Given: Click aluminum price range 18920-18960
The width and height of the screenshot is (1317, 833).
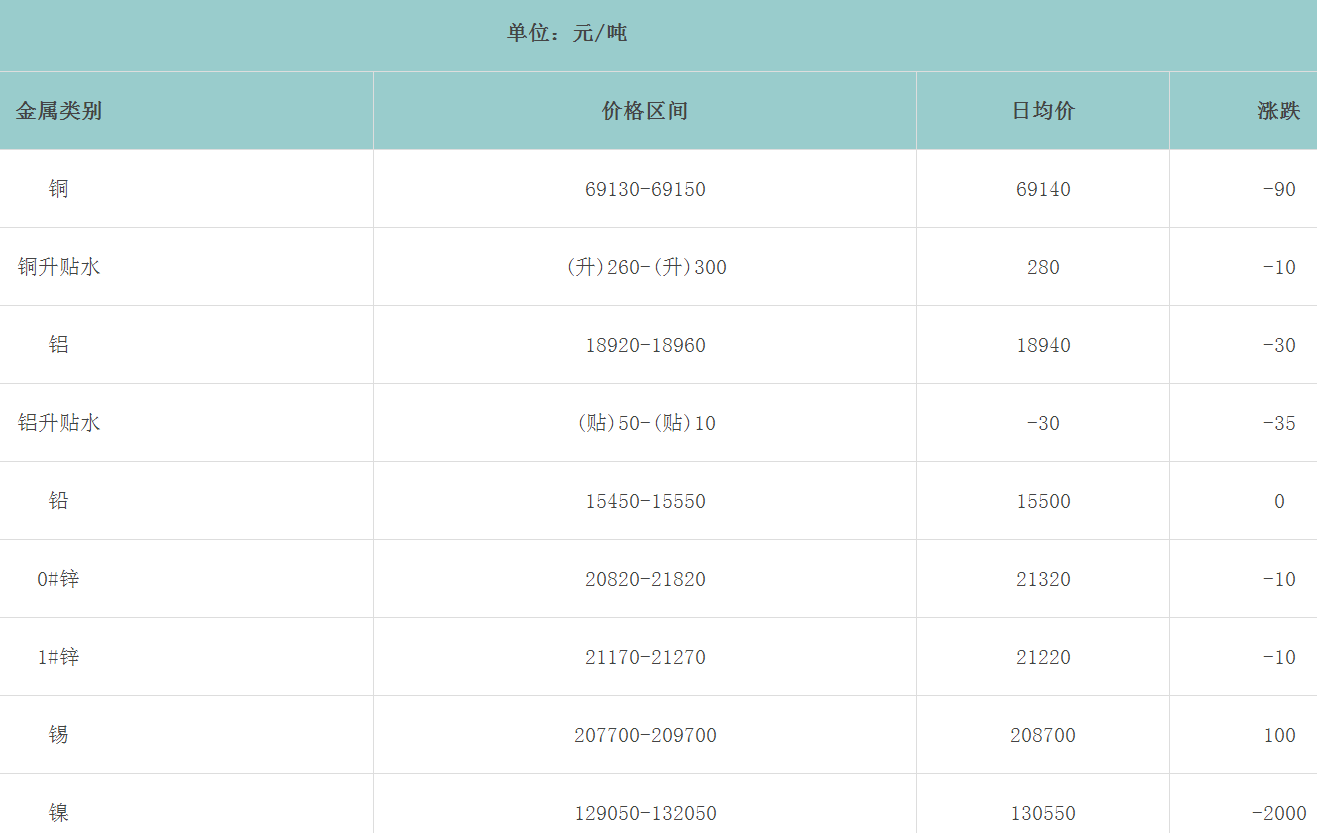Looking at the screenshot, I should click(645, 345).
